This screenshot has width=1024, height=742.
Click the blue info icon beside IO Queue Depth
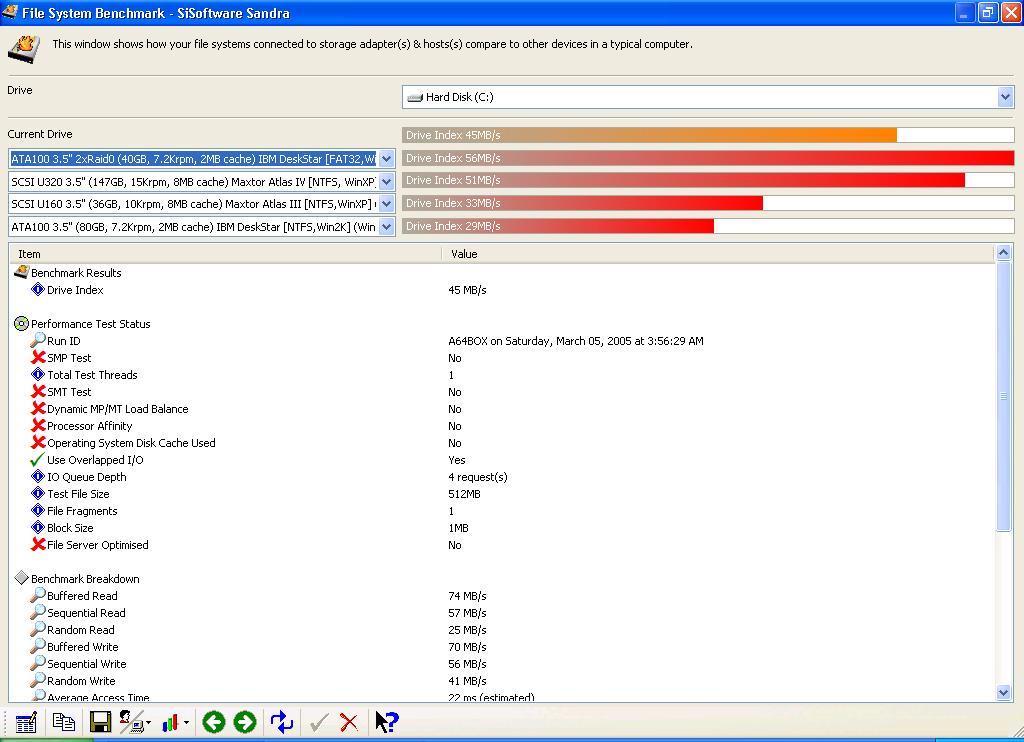(38, 476)
